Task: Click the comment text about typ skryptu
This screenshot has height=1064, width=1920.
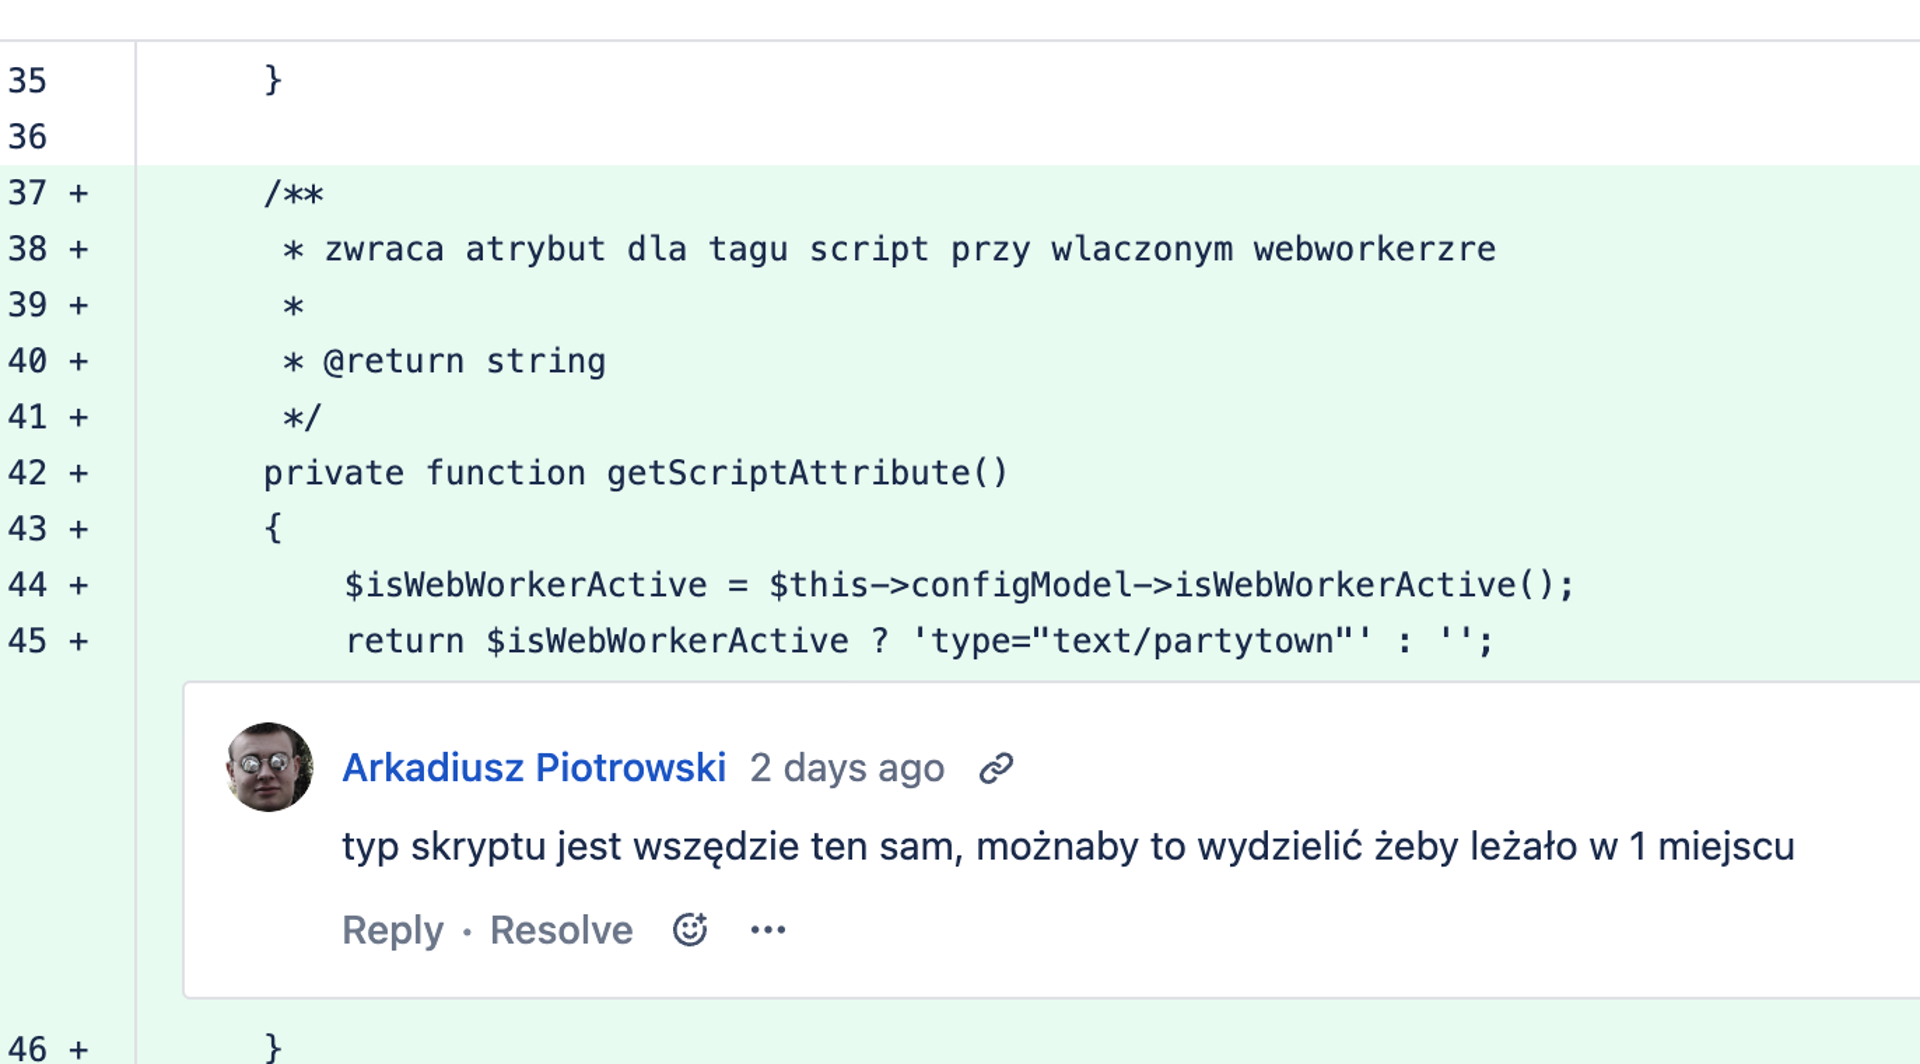Action: tap(1067, 847)
